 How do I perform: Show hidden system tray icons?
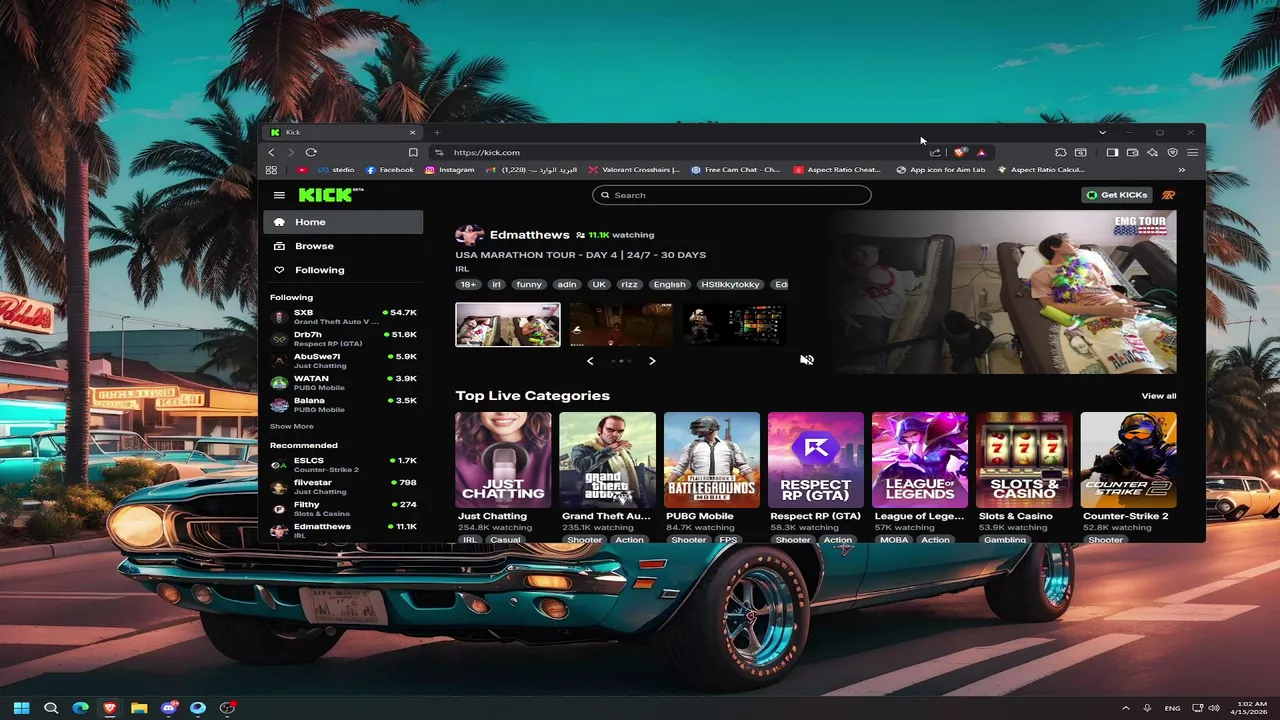[1126, 708]
